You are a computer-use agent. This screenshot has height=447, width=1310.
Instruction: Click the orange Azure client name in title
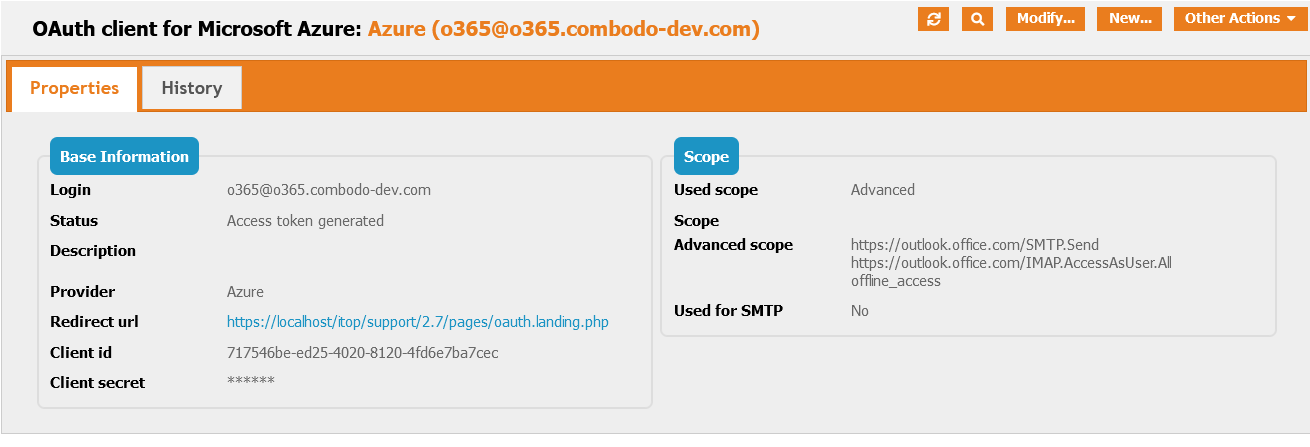563,29
